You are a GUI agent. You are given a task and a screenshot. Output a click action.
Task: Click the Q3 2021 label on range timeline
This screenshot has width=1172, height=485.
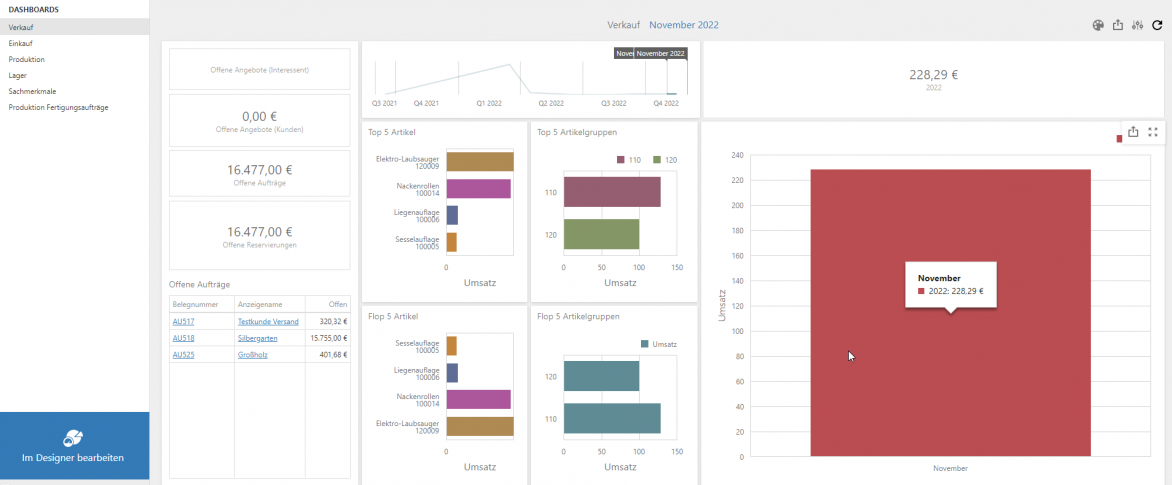pyautogui.click(x=384, y=103)
